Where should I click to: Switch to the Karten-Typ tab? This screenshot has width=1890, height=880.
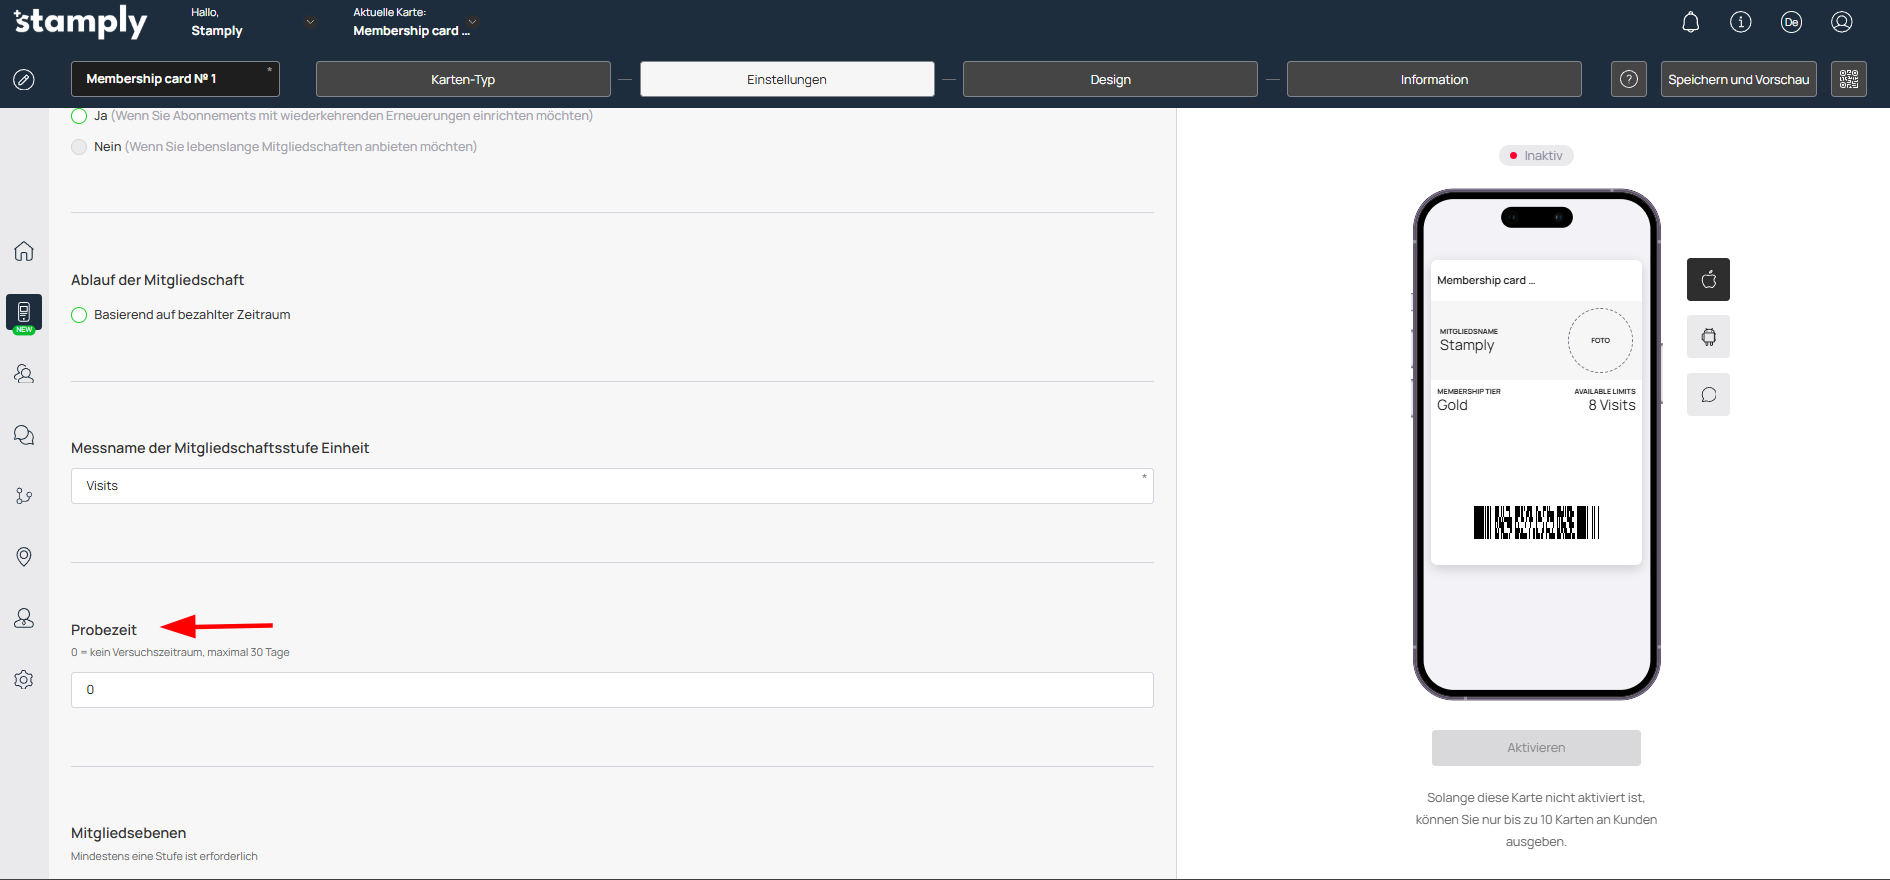[x=463, y=79]
